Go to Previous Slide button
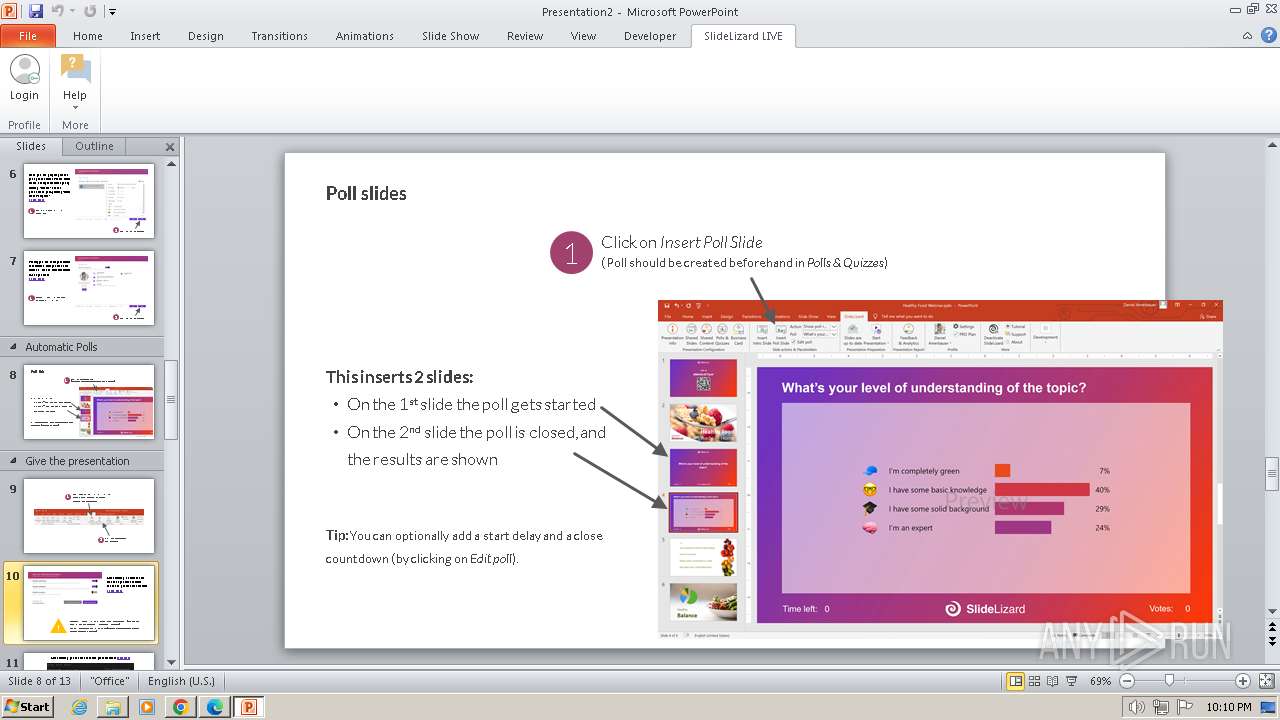The height and width of the screenshot is (720, 1280). [x=1272, y=625]
